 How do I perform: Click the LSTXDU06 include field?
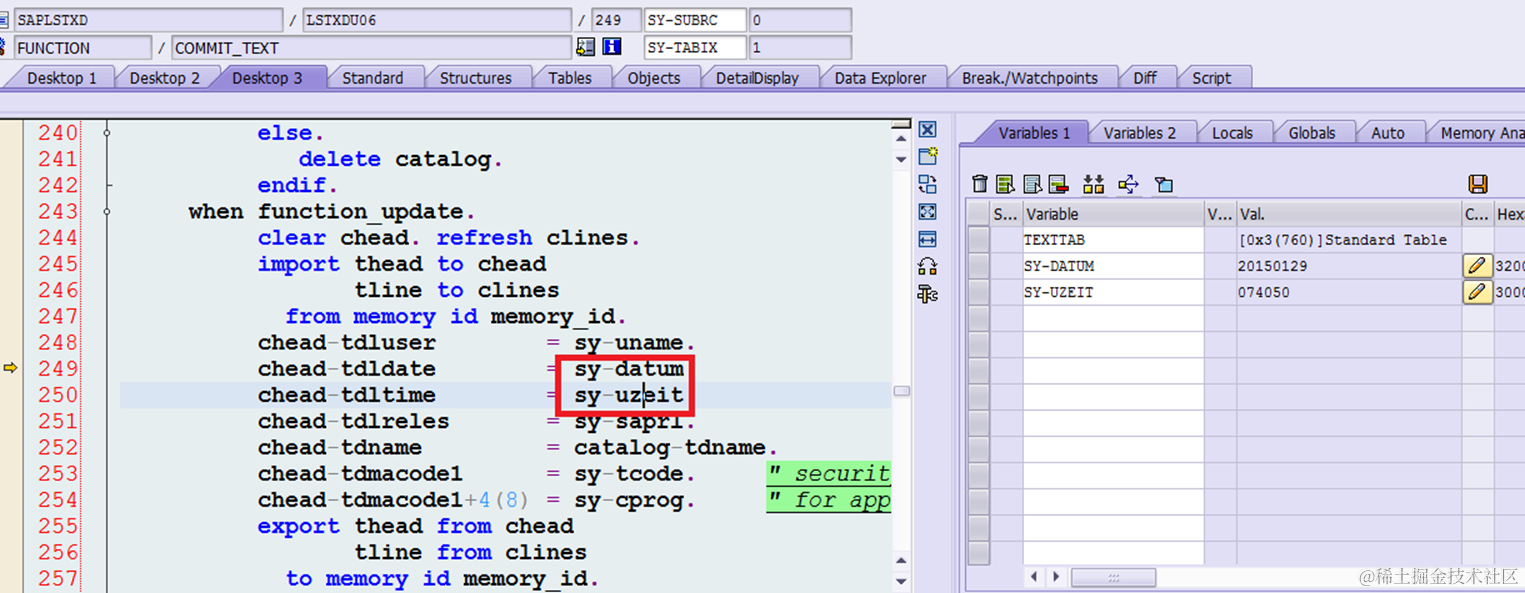click(x=437, y=20)
